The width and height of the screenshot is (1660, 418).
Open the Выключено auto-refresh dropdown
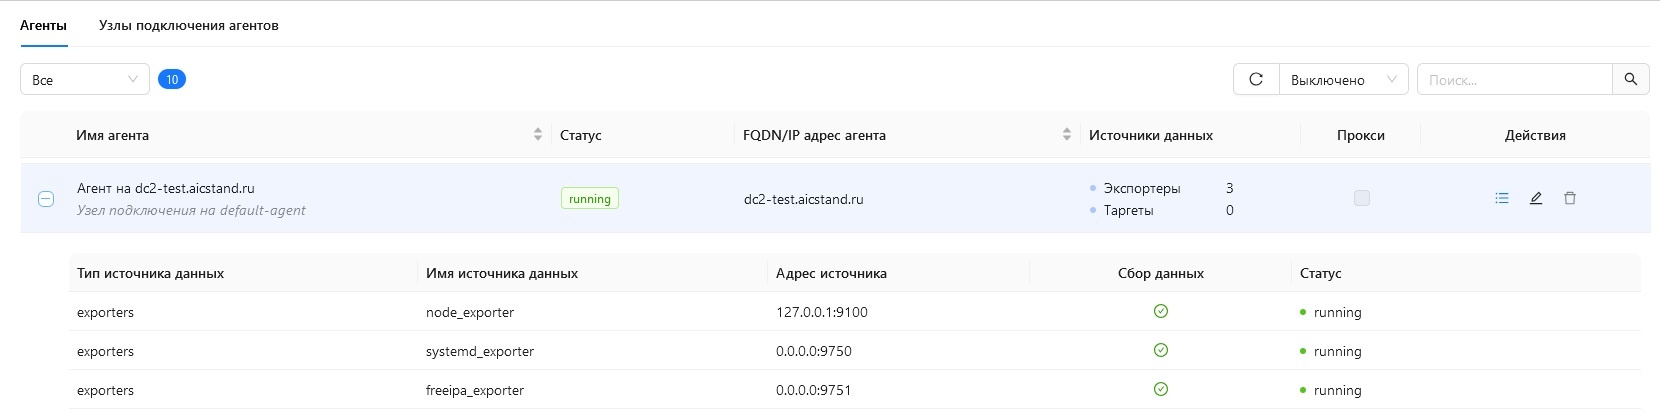[1342, 79]
